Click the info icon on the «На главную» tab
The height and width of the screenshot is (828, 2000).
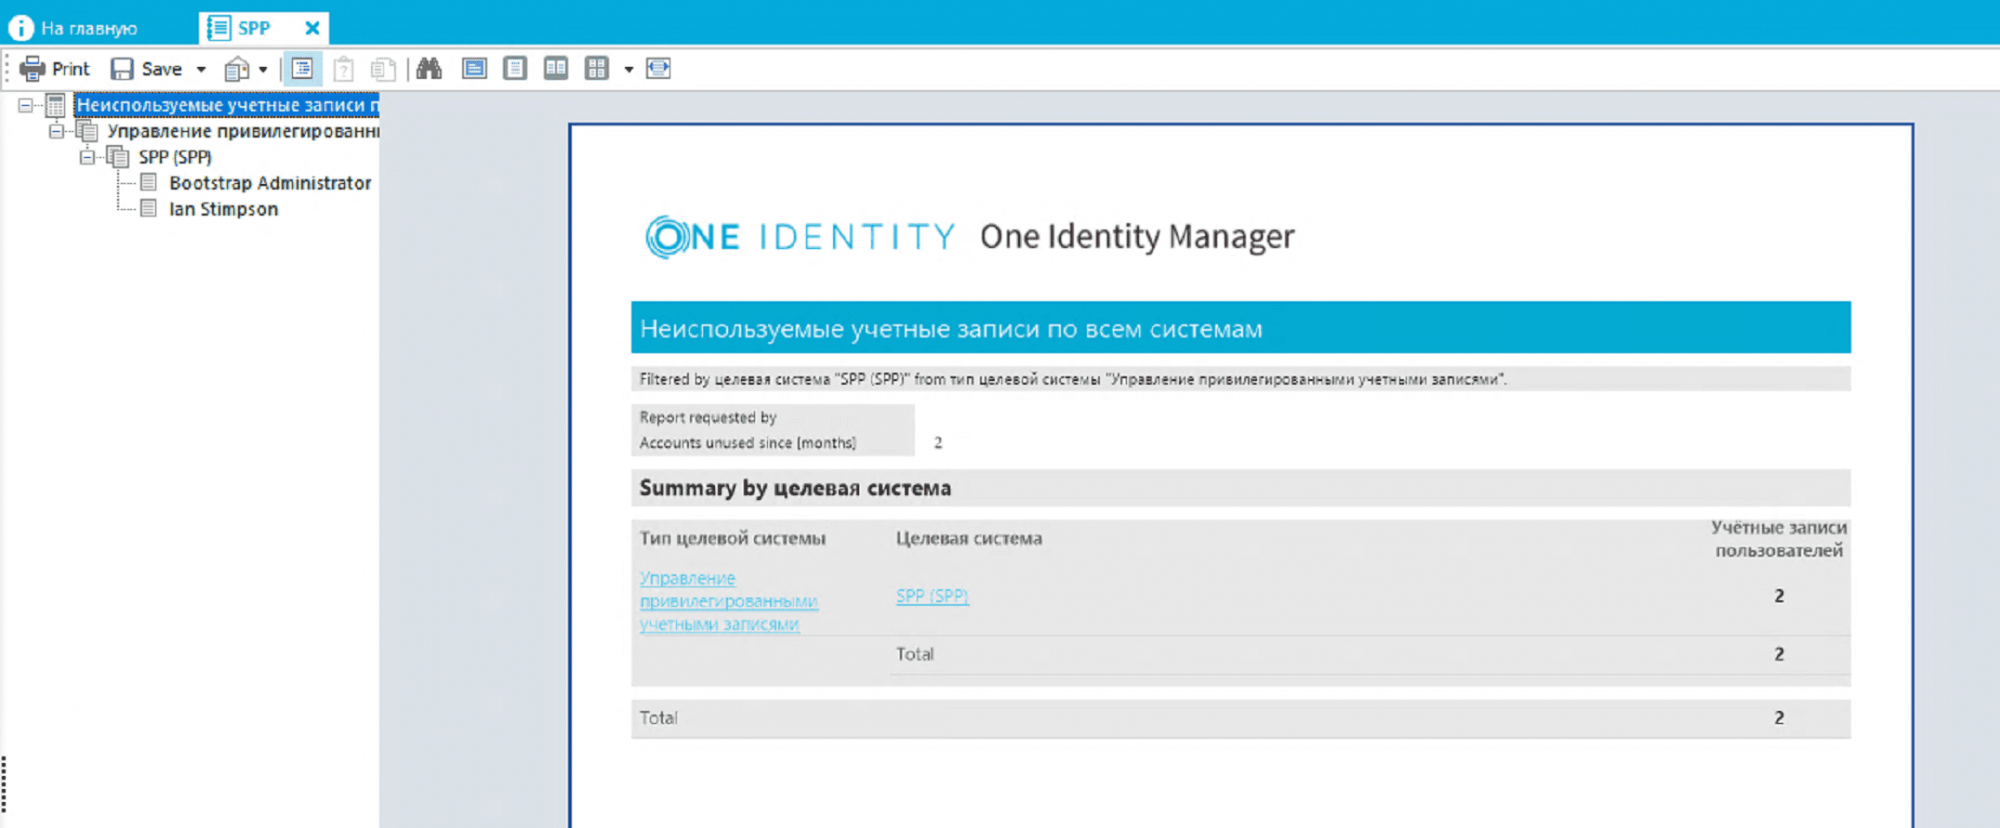[x=20, y=28]
